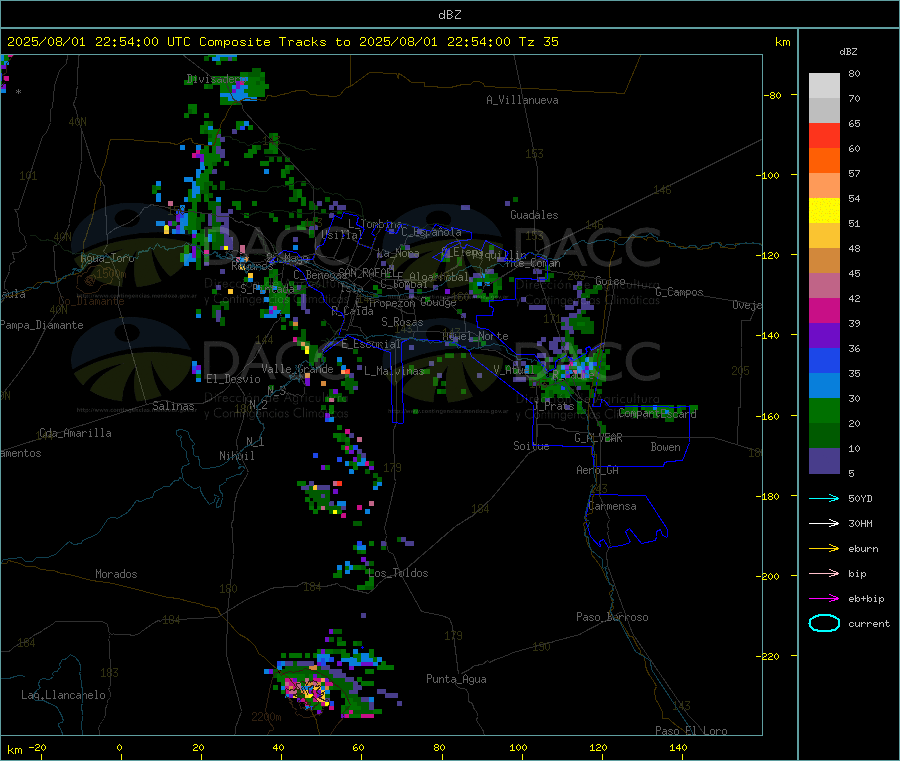Select the red 60-65 dBZ legend swatch

pos(824,135)
